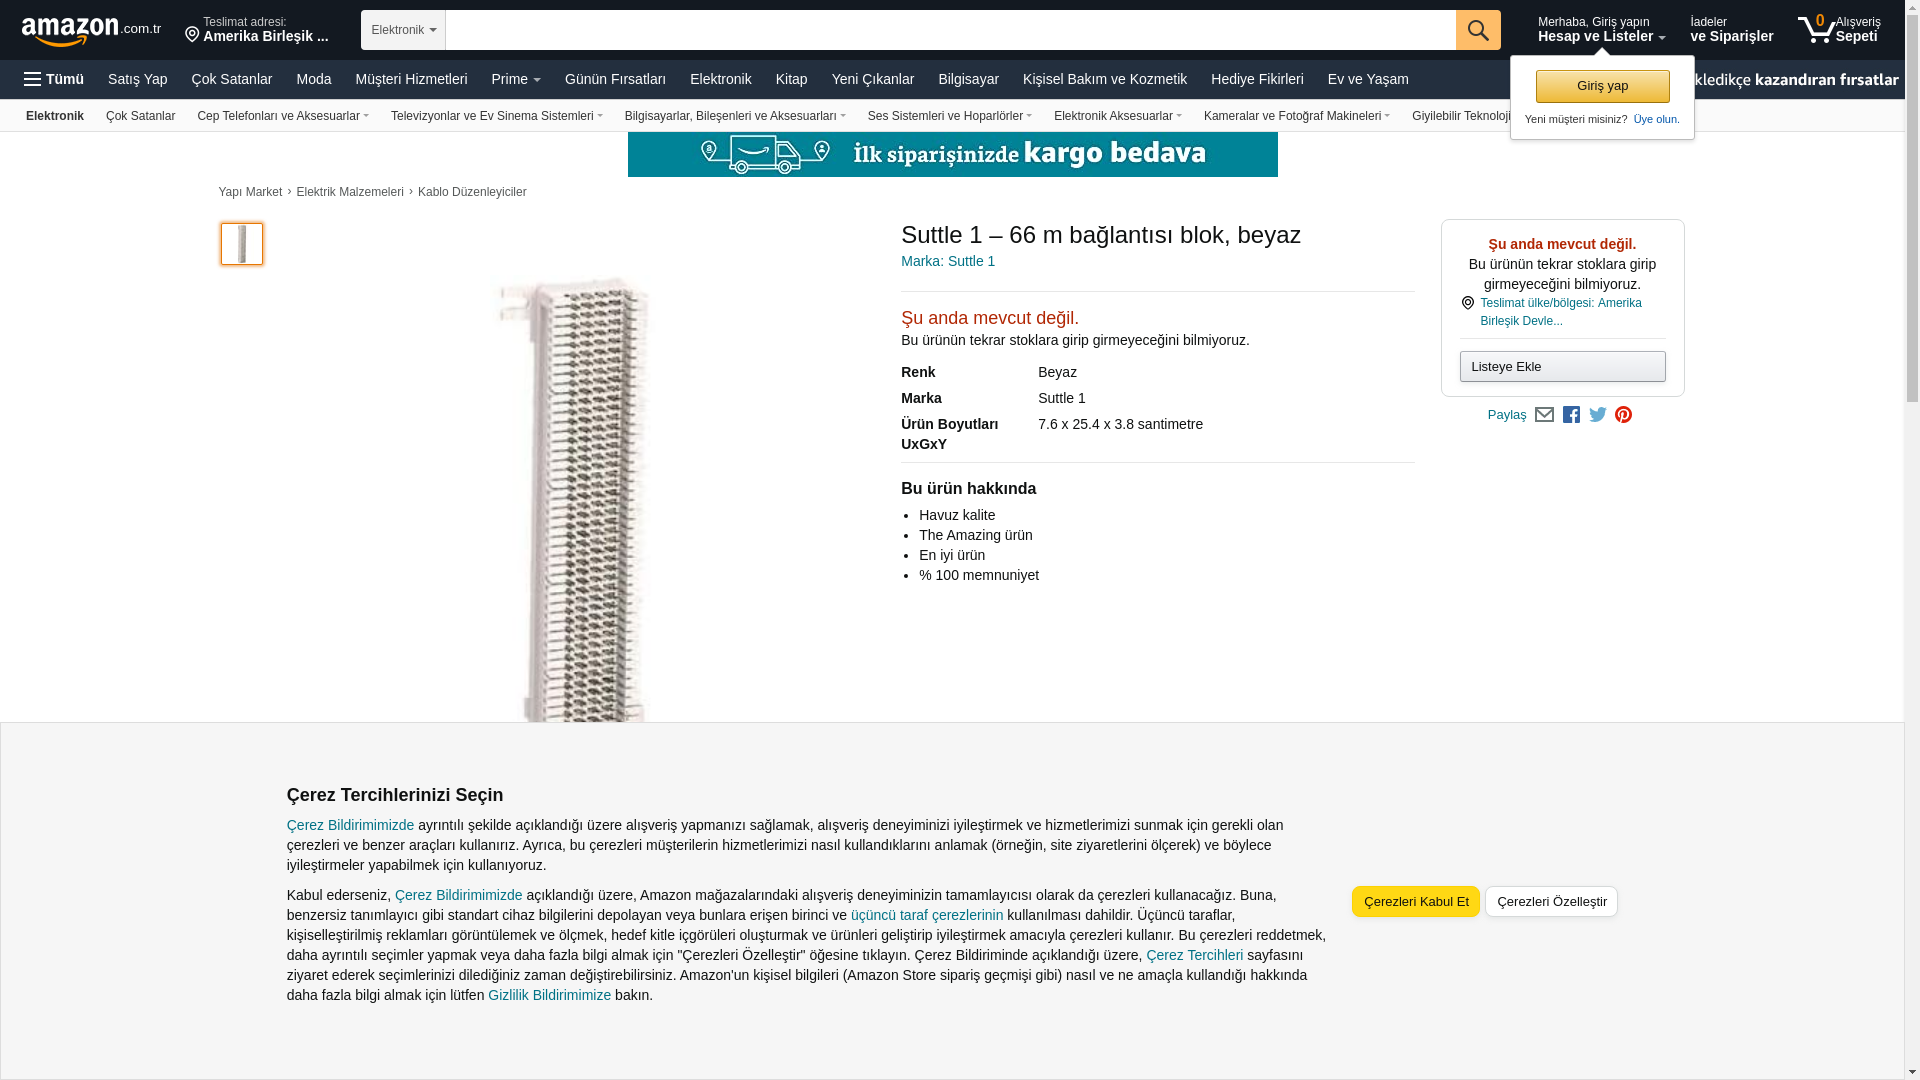Screen dimensions: 1920x1080
Task: Expand the Elektronik search category dropdown
Action: tap(403, 30)
